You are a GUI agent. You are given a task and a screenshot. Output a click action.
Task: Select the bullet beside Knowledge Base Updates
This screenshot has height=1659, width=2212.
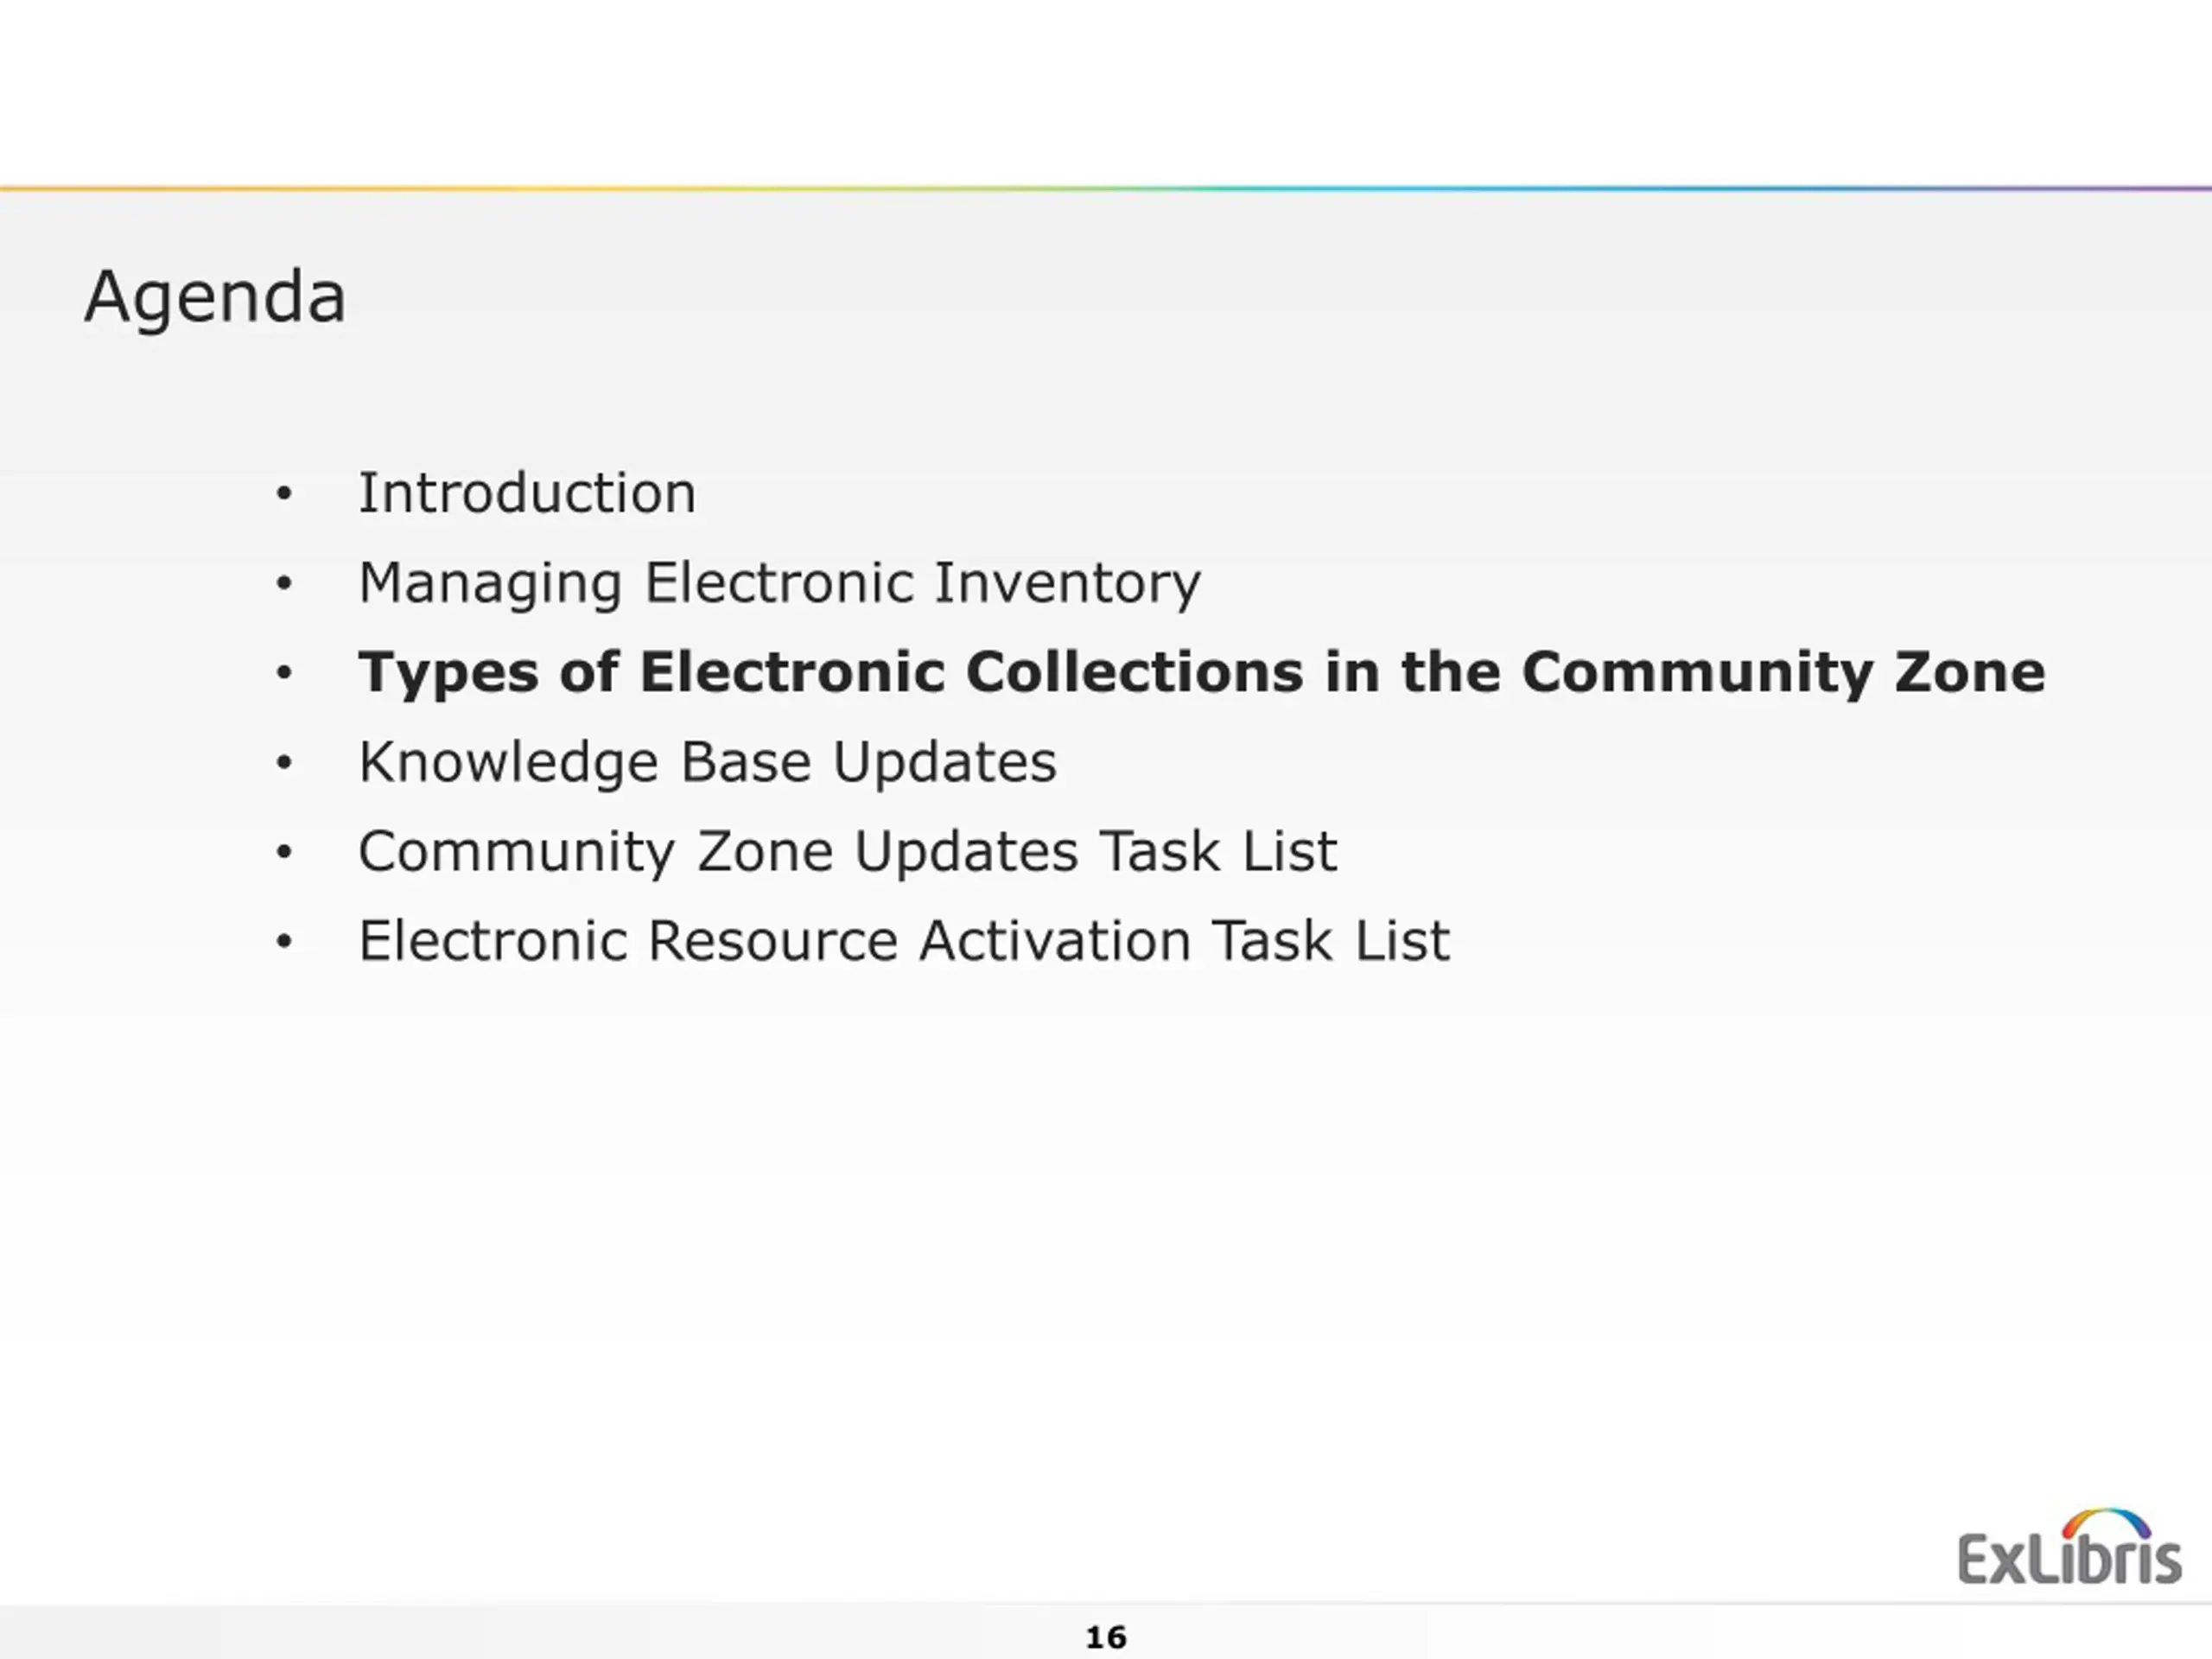pos(284,763)
